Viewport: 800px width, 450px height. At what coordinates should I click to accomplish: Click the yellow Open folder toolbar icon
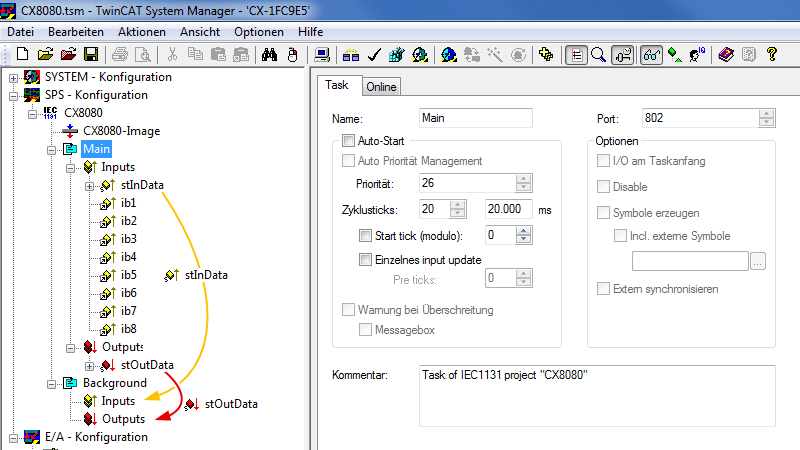(45, 54)
